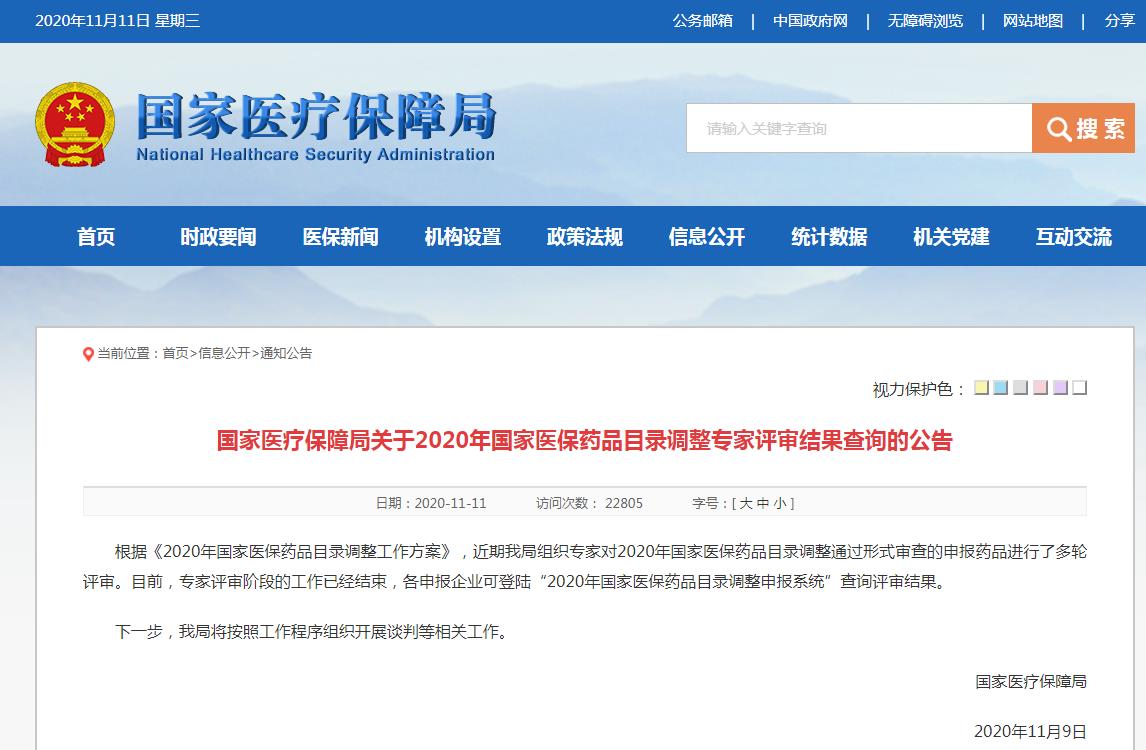
Task: Click the red location pin icon
Action: (x=88, y=354)
